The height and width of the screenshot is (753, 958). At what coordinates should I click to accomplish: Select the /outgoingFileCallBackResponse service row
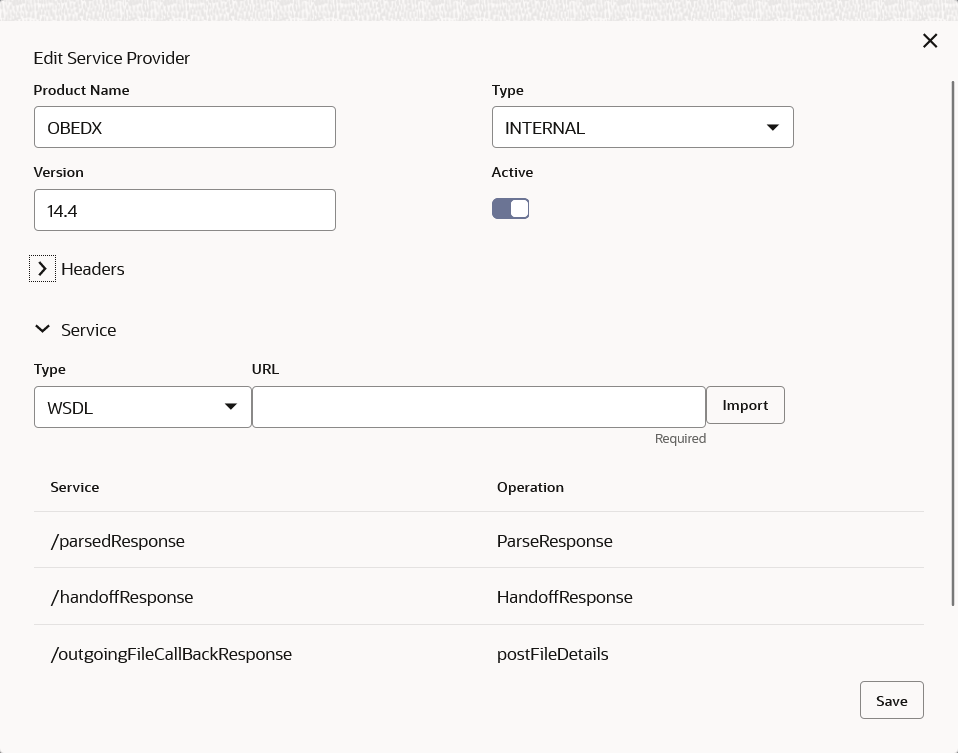click(x=171, y=654)
